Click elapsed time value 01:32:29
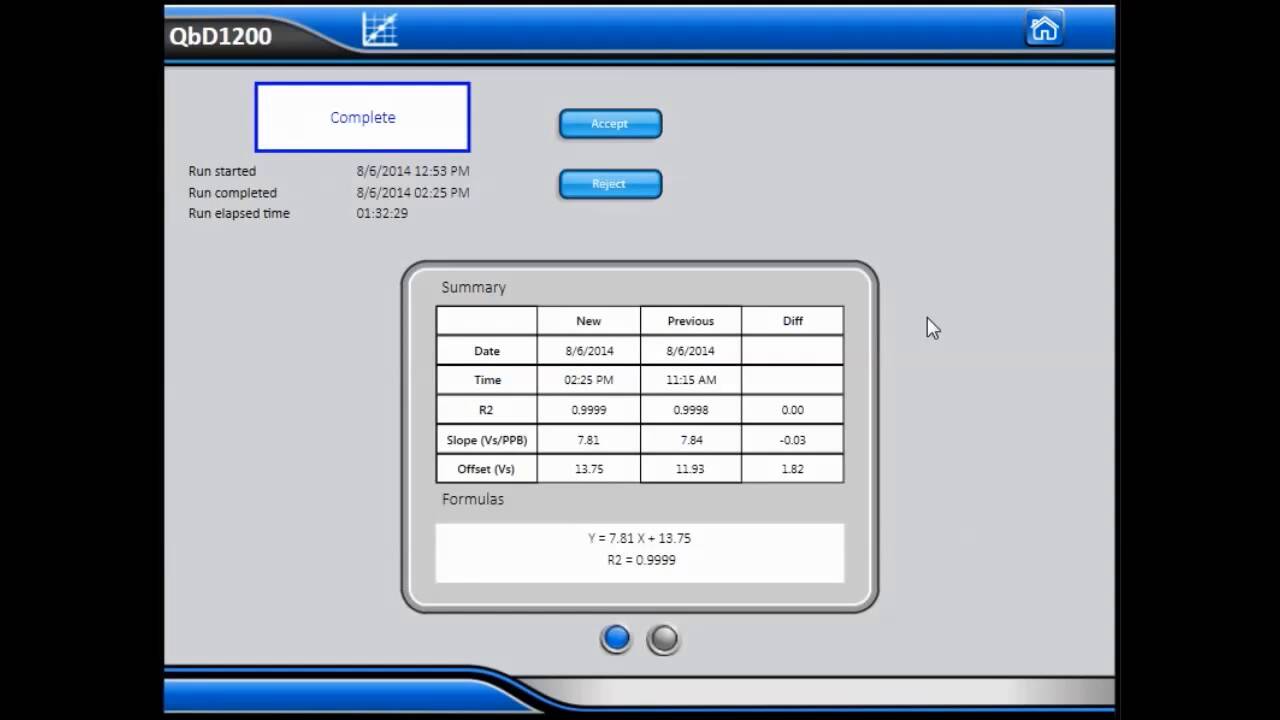Screen dimensions: 1280x720 click(x=382, y=213)
